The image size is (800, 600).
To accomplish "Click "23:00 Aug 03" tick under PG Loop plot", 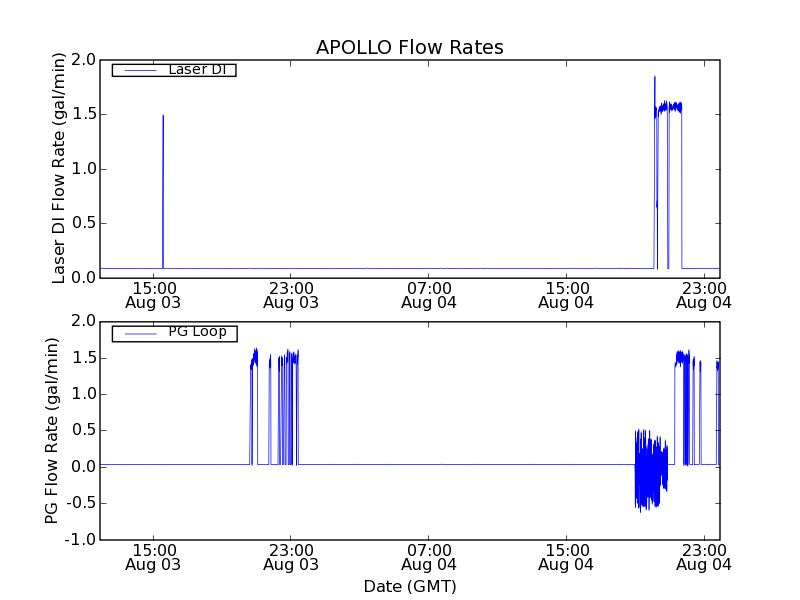I will 291,558.
